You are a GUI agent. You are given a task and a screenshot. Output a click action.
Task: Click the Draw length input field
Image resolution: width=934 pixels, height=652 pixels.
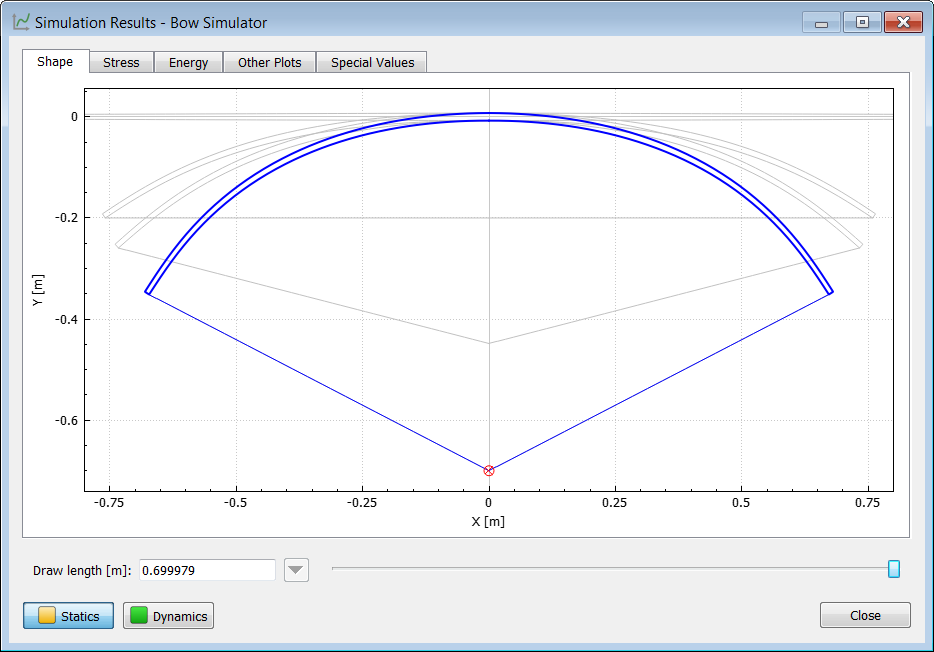click(207, 570)
